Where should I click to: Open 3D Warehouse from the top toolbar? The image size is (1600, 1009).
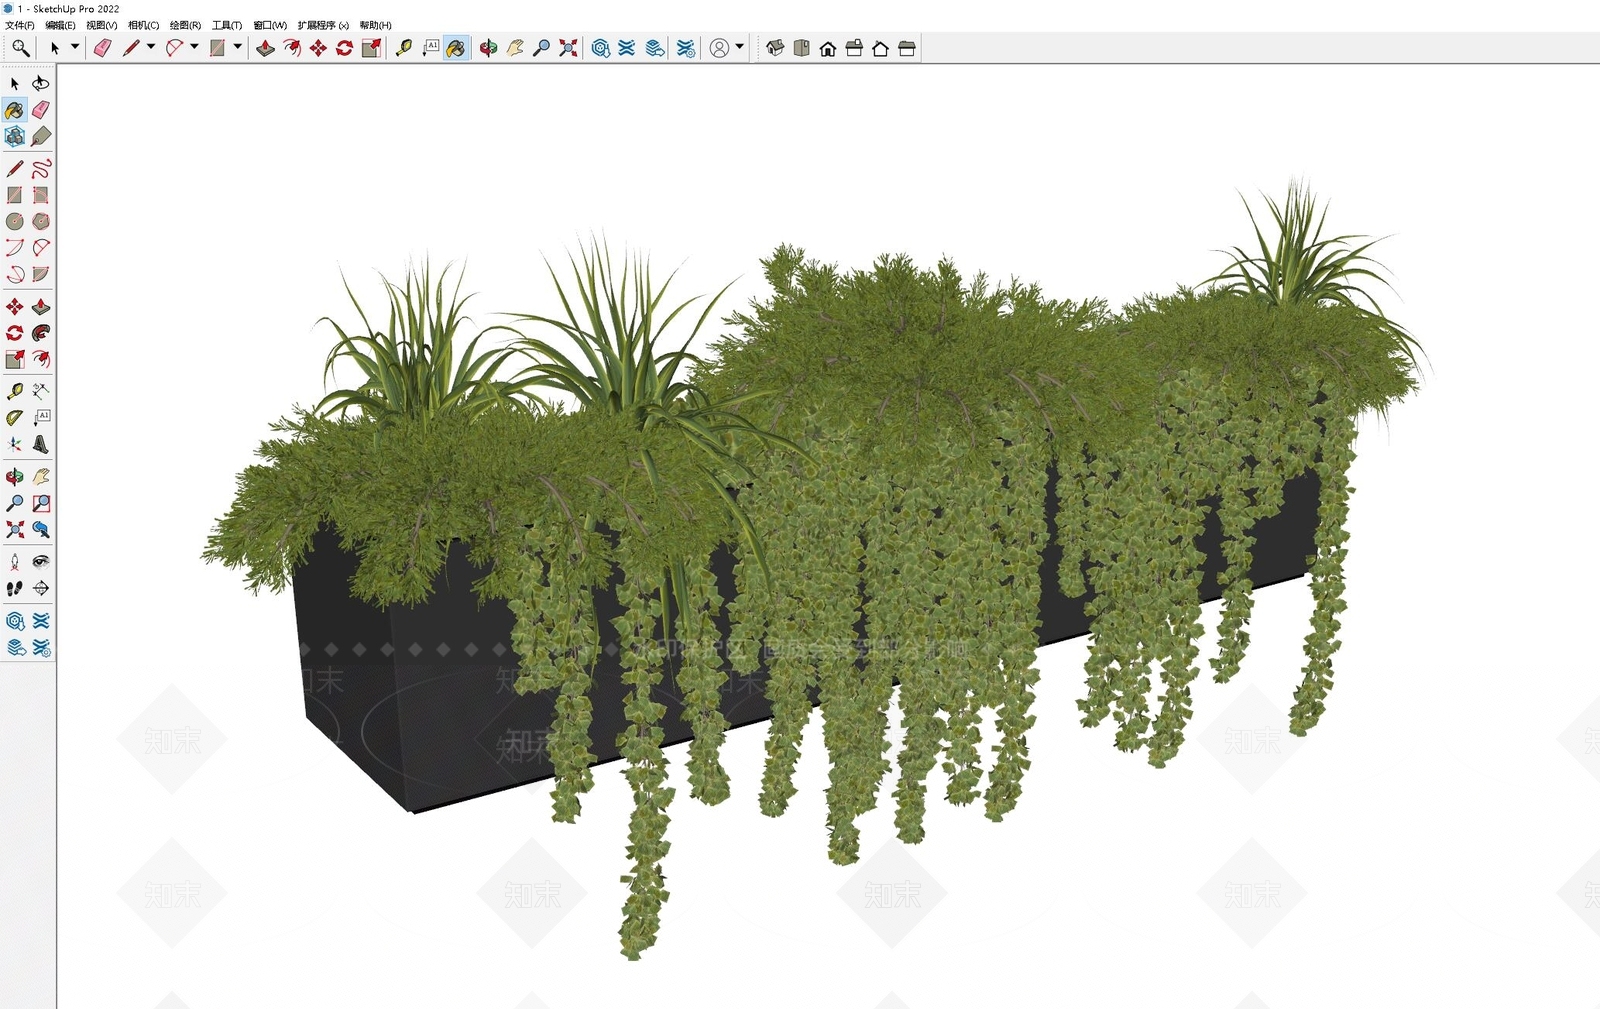tap(600, 48)
